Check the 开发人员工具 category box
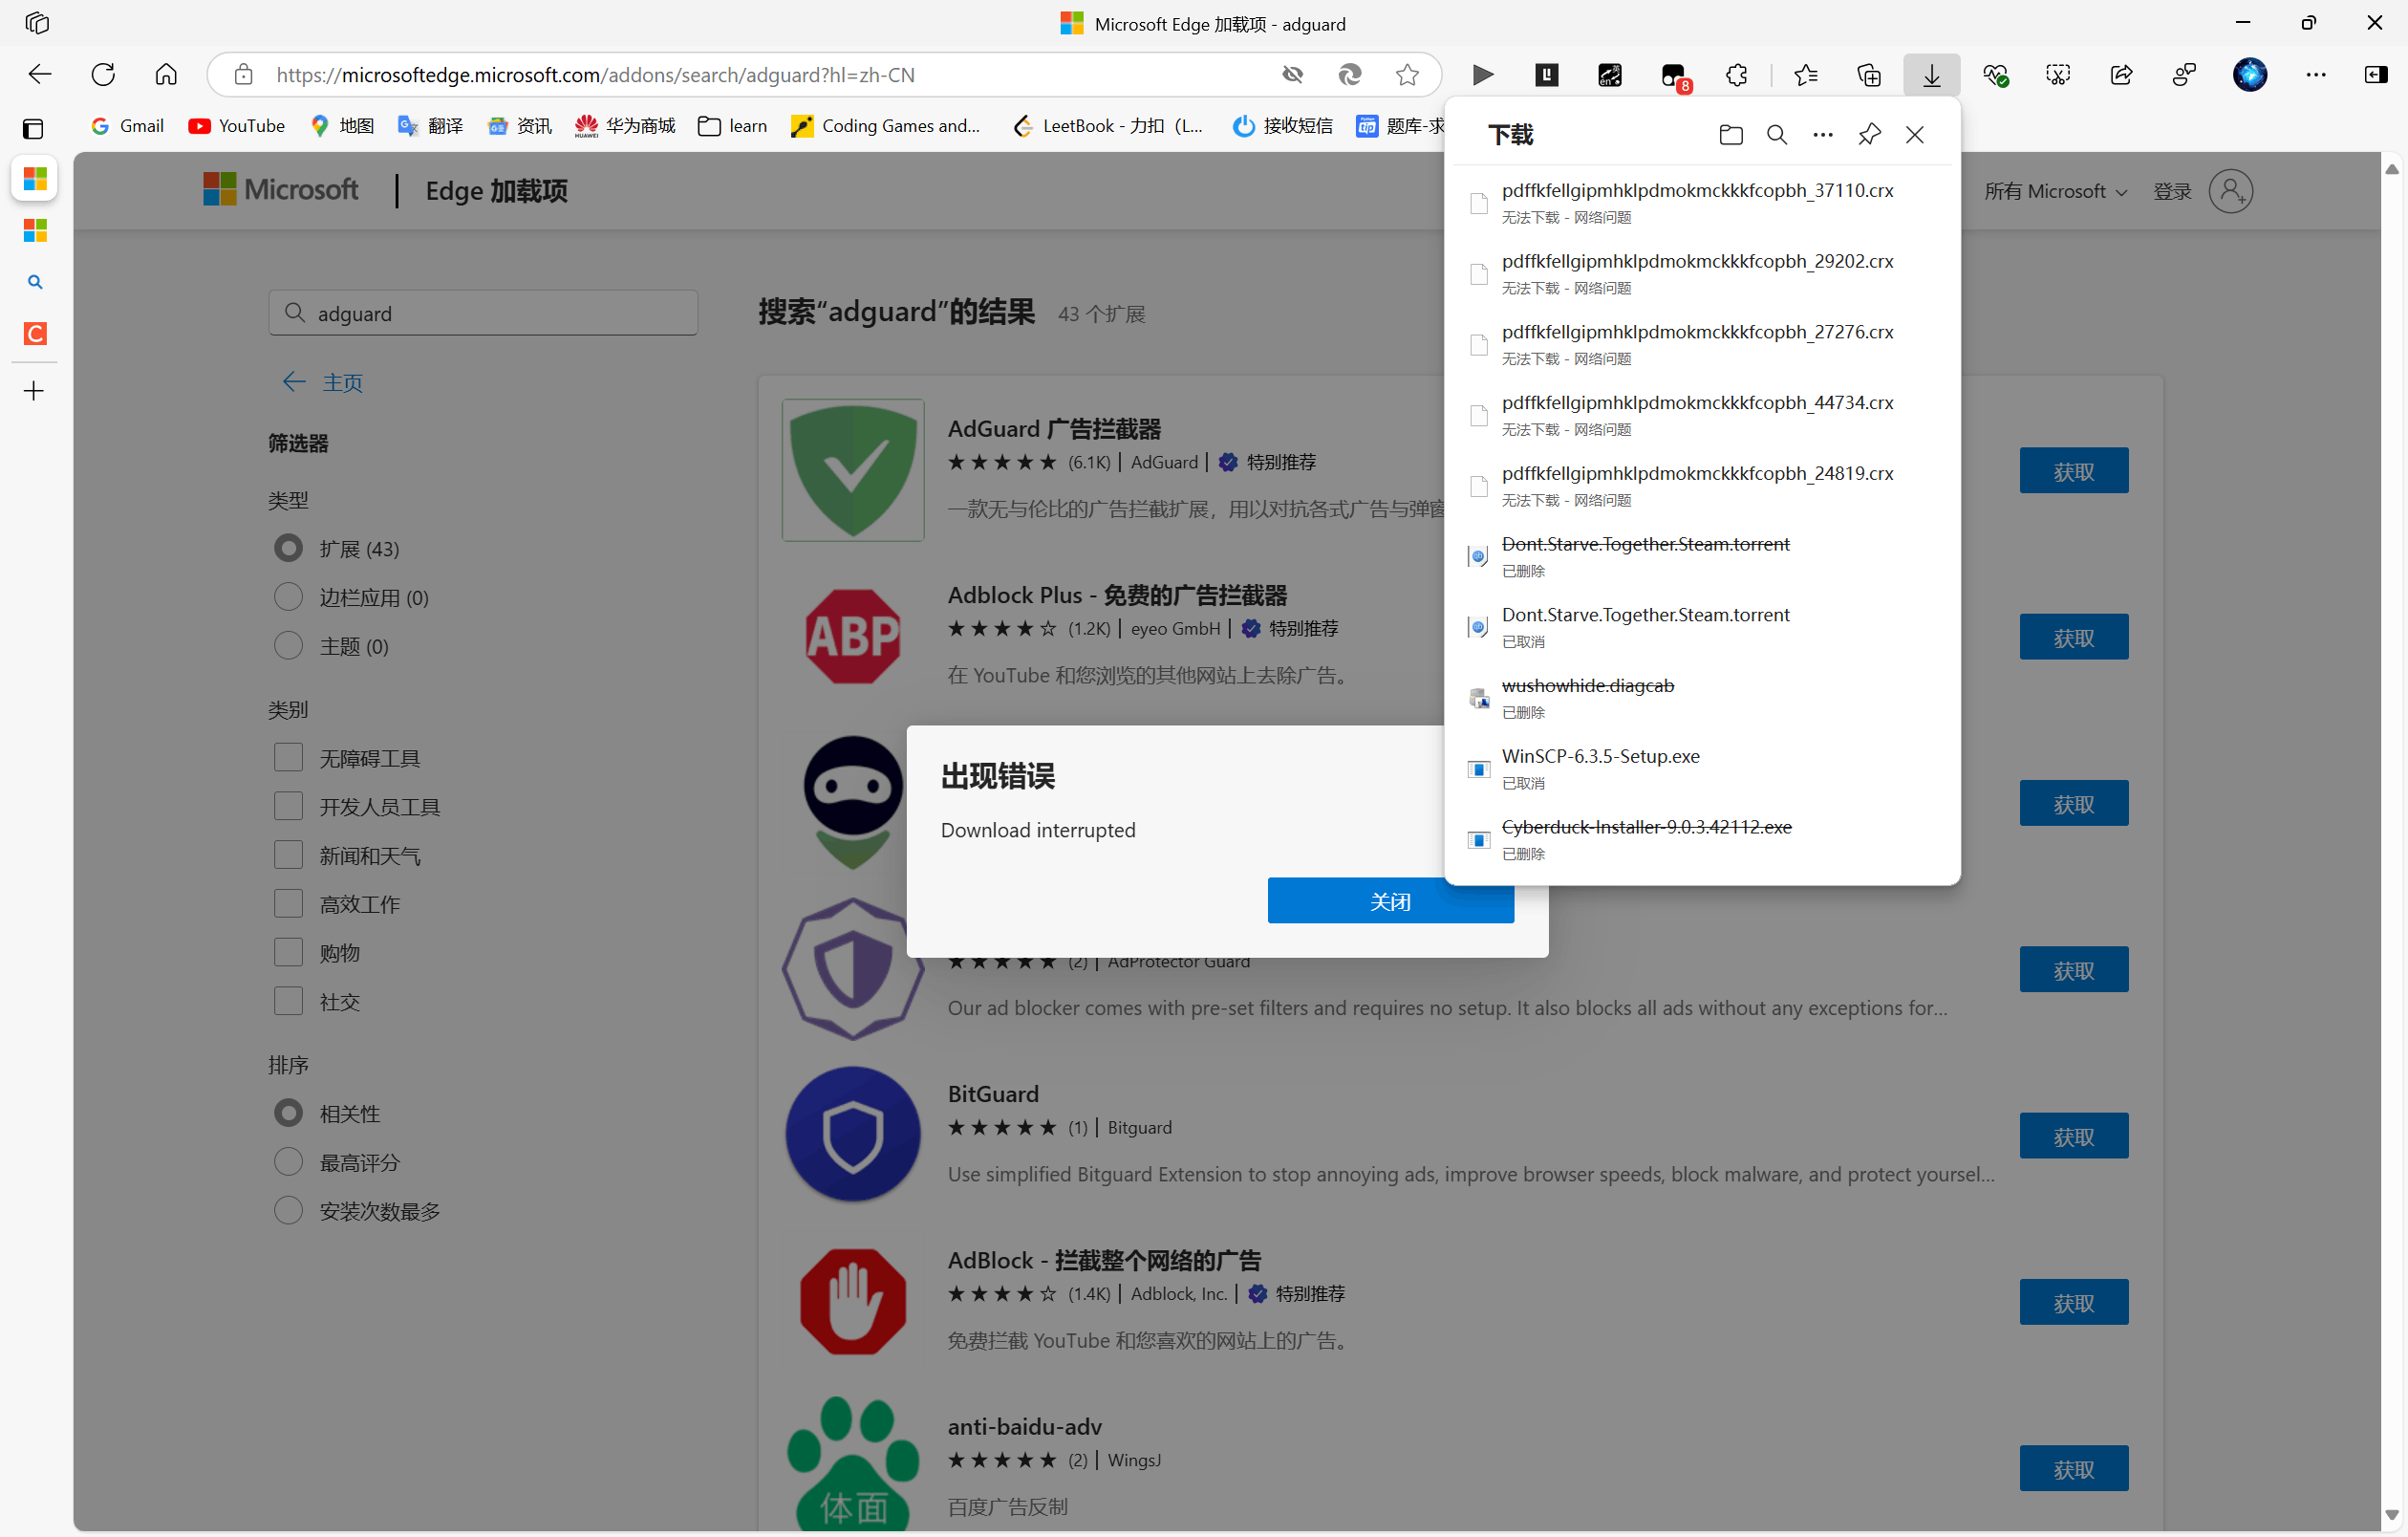The width and height of the screenshot is (2408, 1537). (x=288, y=806)
